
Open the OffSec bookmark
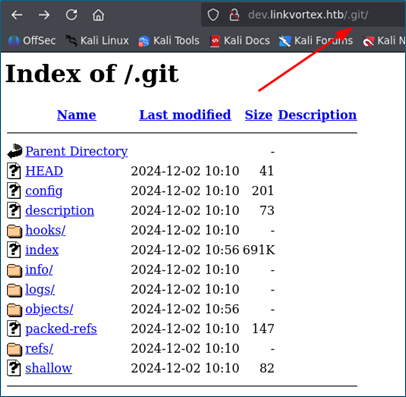tap(32, 41)
